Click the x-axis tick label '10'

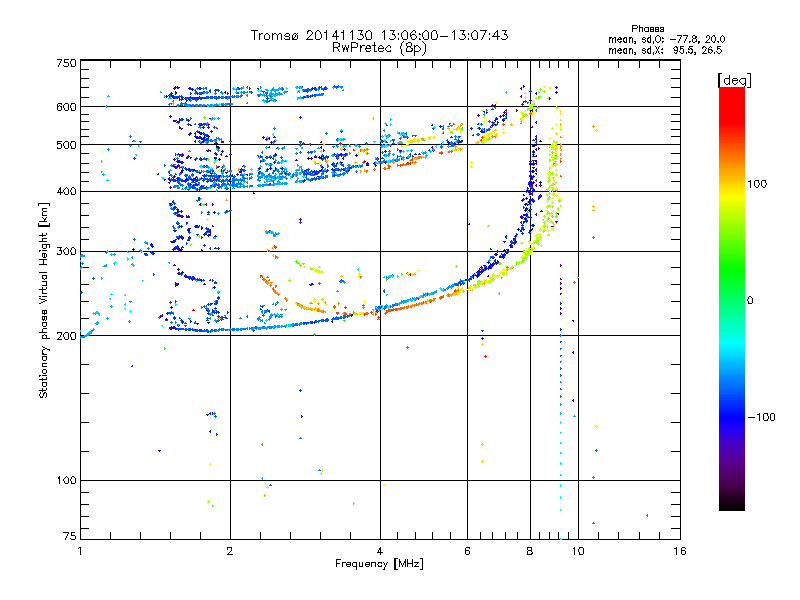[x=578, y=551]
